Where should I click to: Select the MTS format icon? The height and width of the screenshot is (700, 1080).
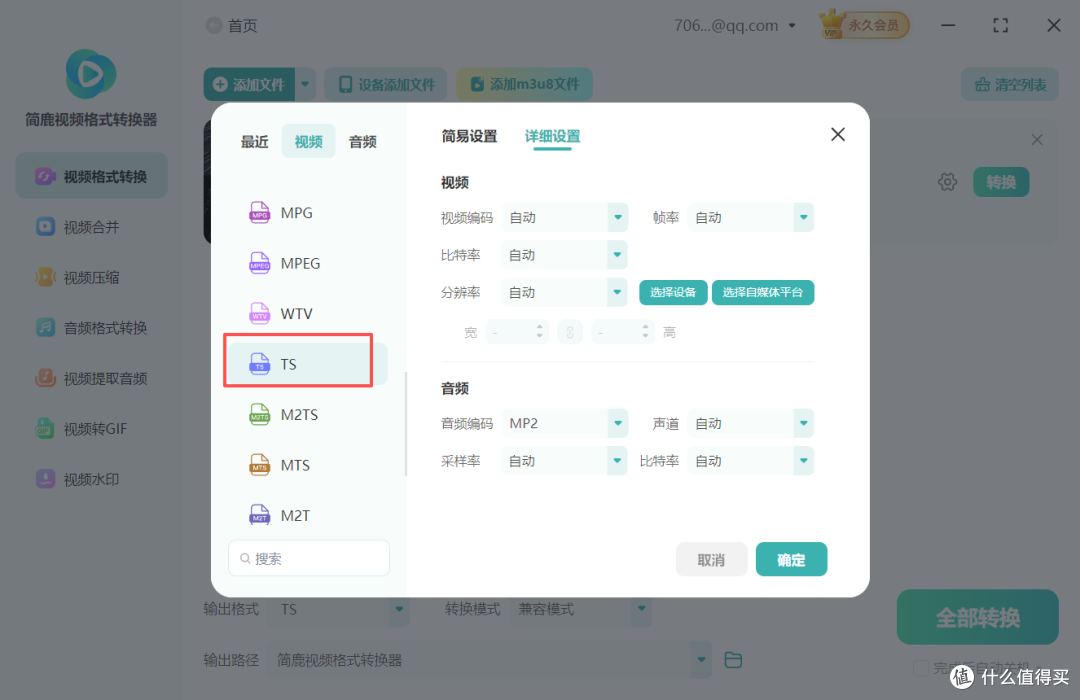point(259,464)
